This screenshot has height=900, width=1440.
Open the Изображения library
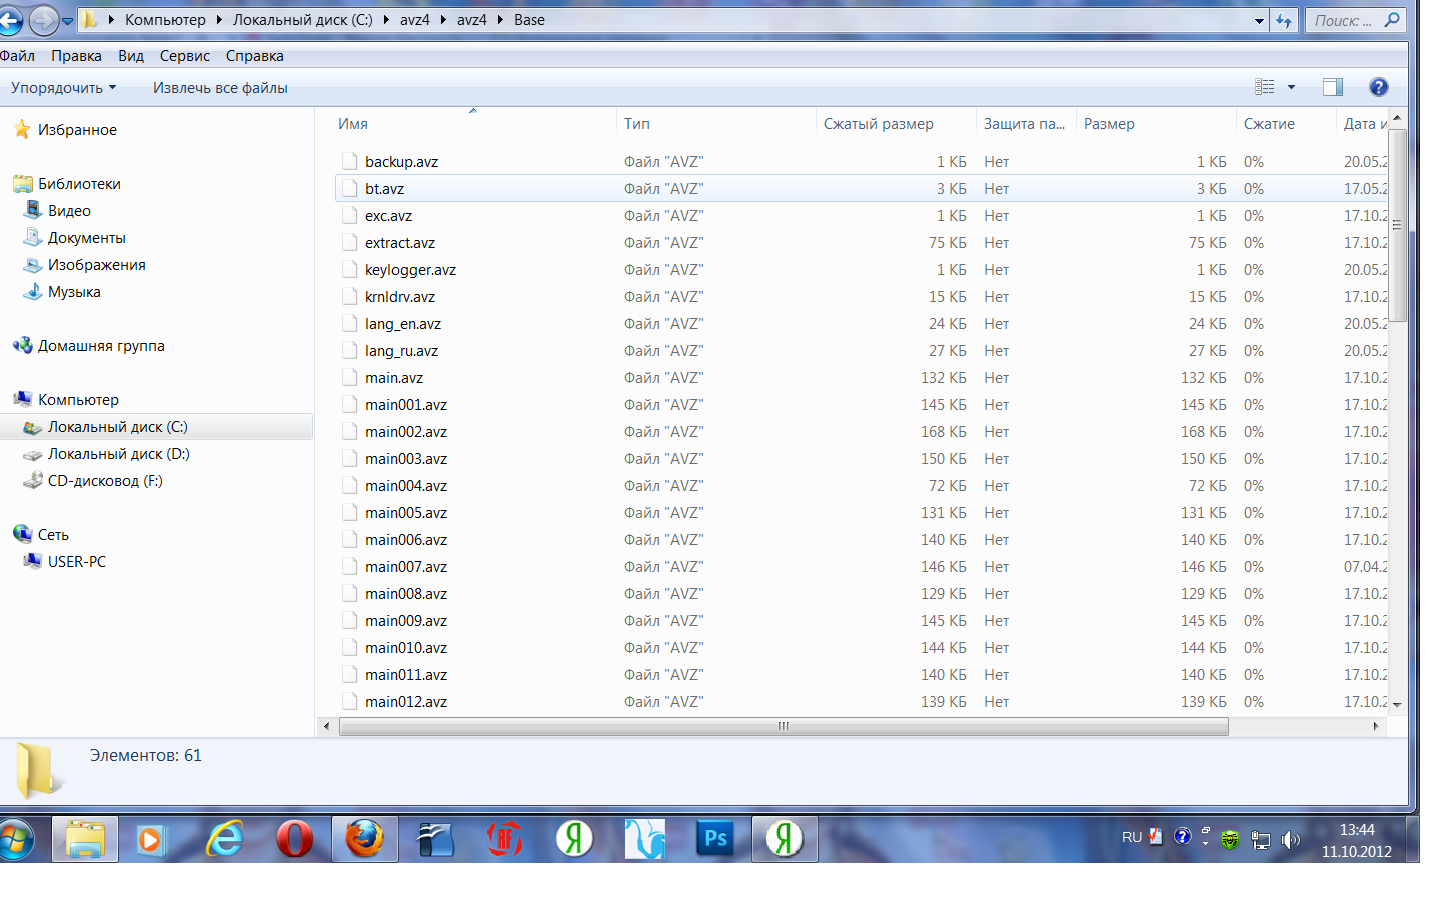(x=97, y=264)
